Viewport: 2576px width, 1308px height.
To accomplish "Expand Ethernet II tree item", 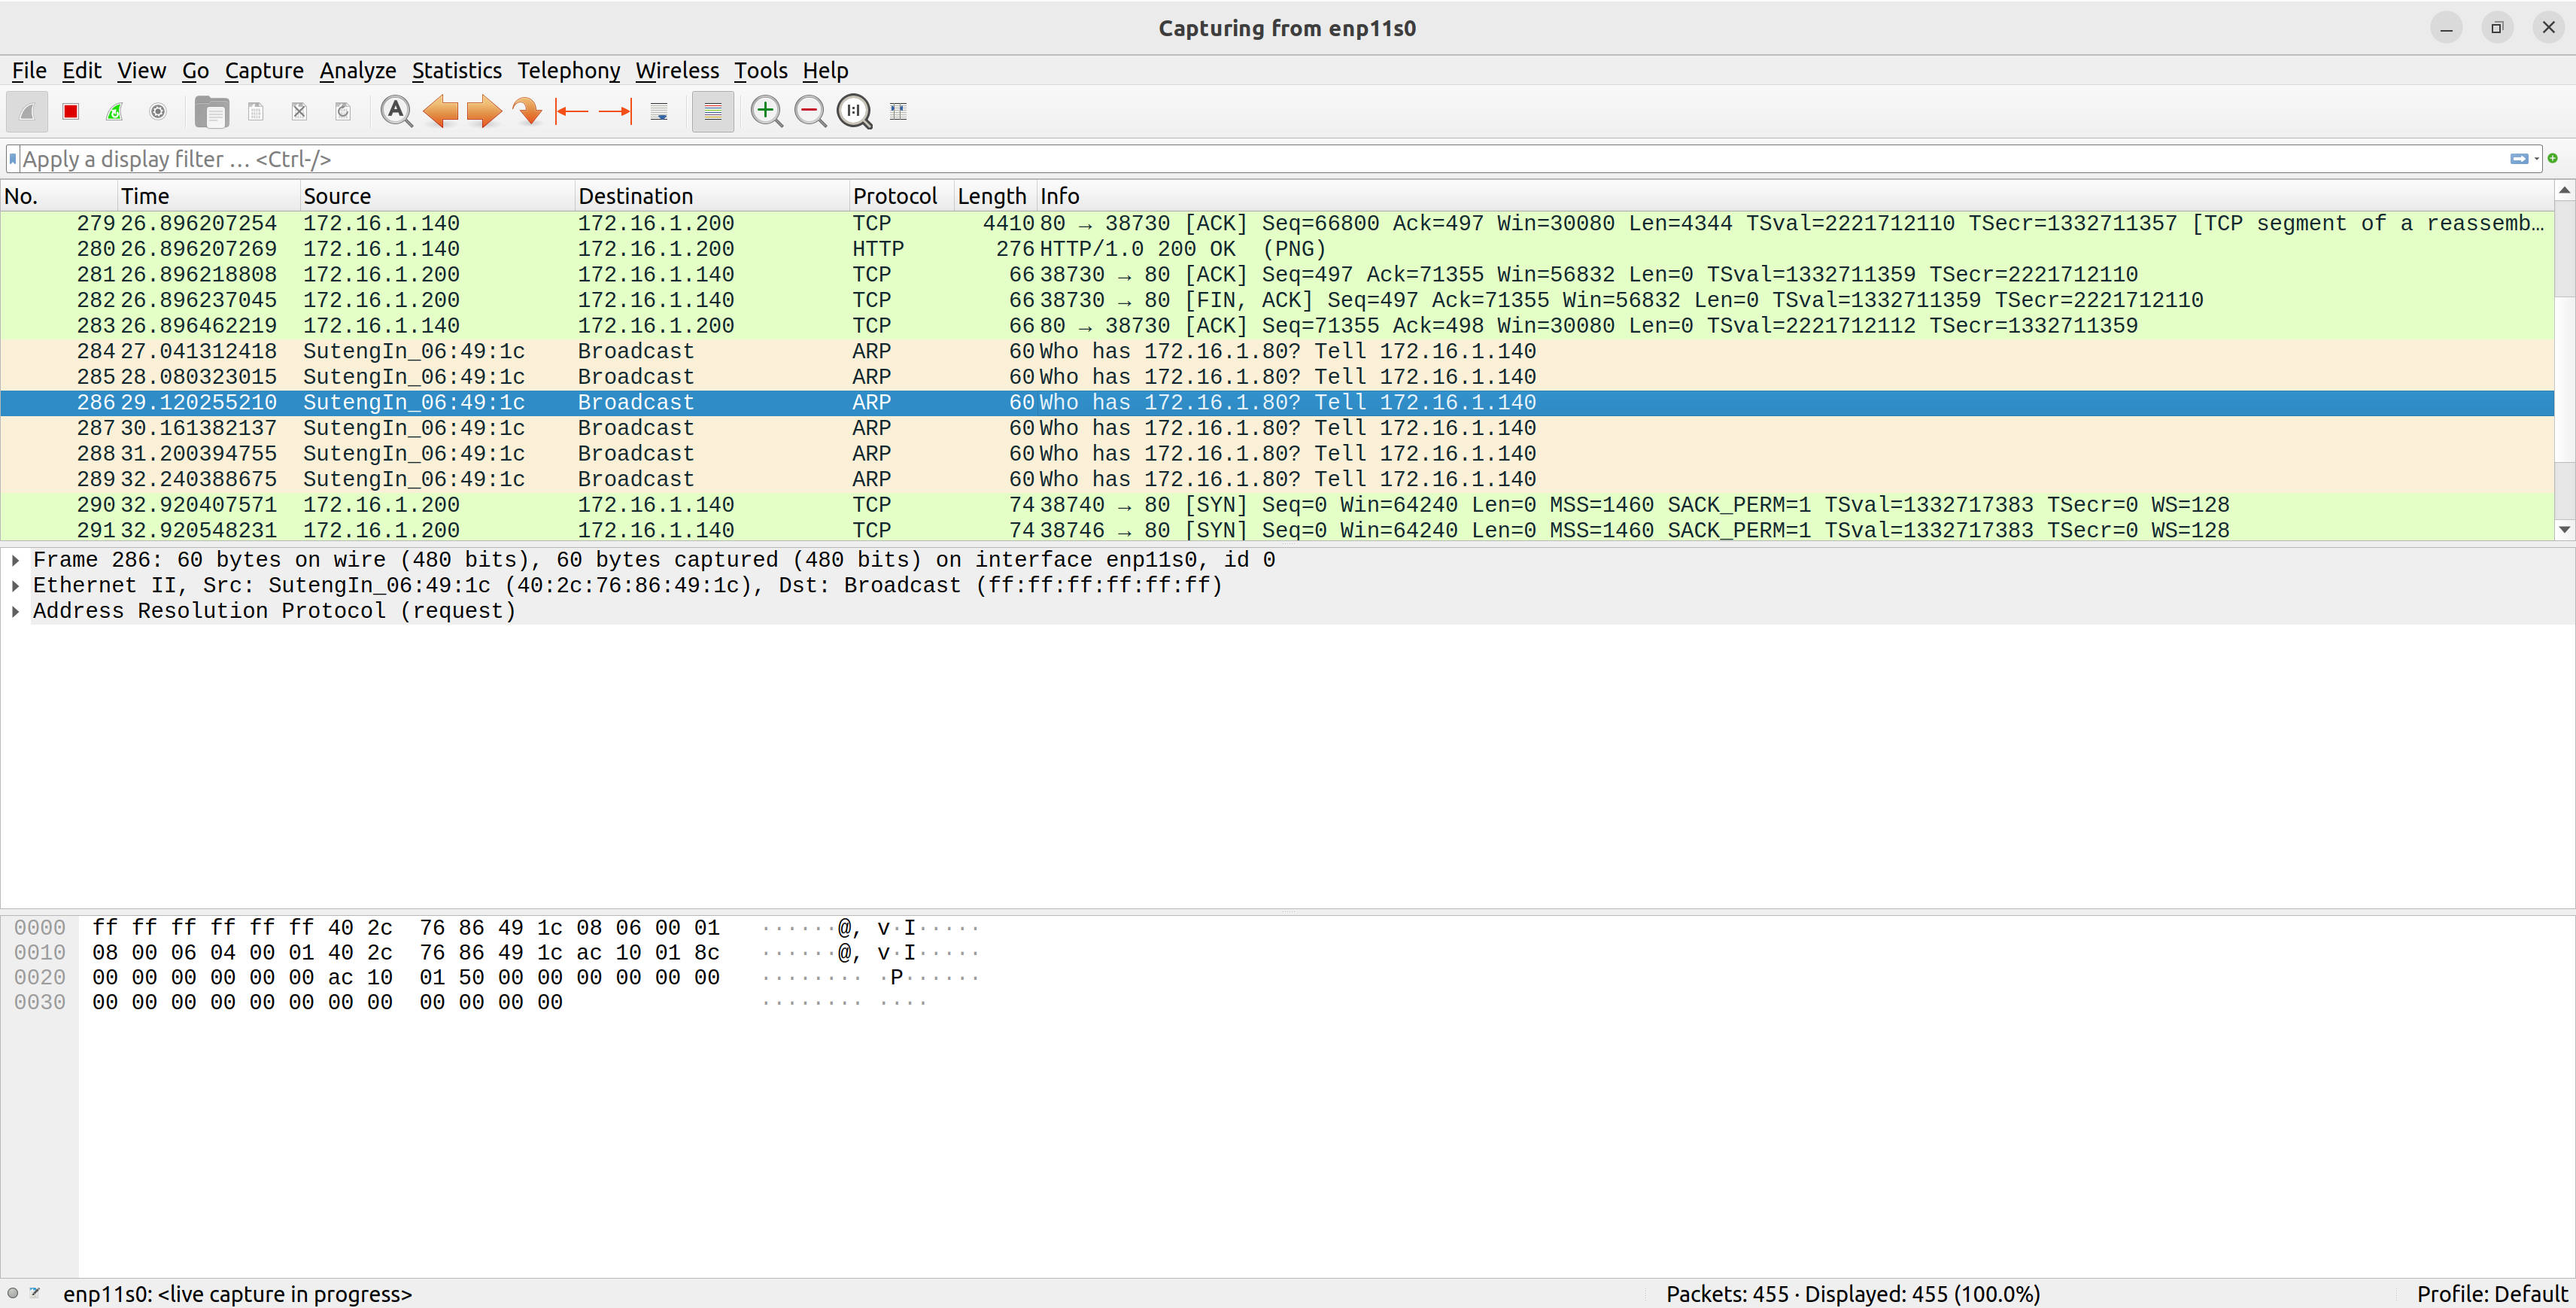I will [16, 586].
